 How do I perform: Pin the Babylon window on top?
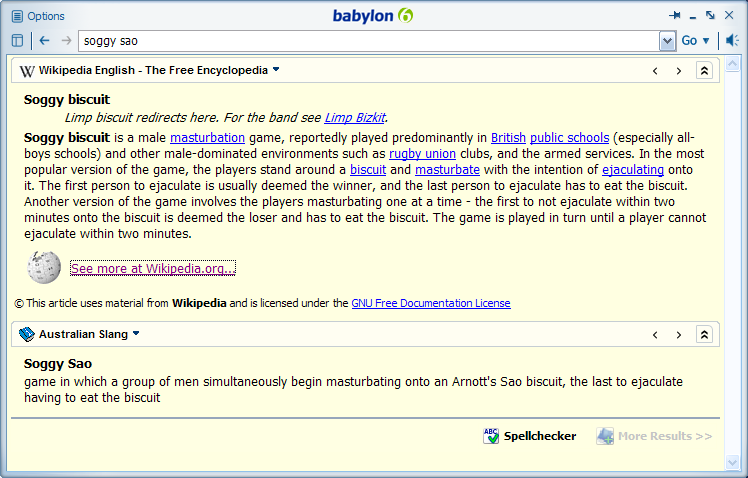coord(675,15)
